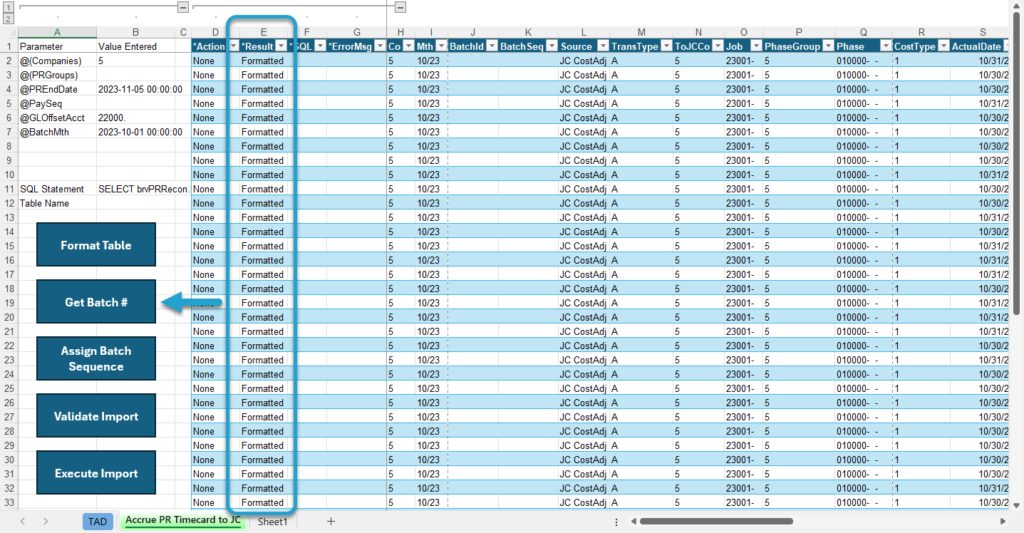
Task: Switch to the TAD sheet tab
Action: 97,521
